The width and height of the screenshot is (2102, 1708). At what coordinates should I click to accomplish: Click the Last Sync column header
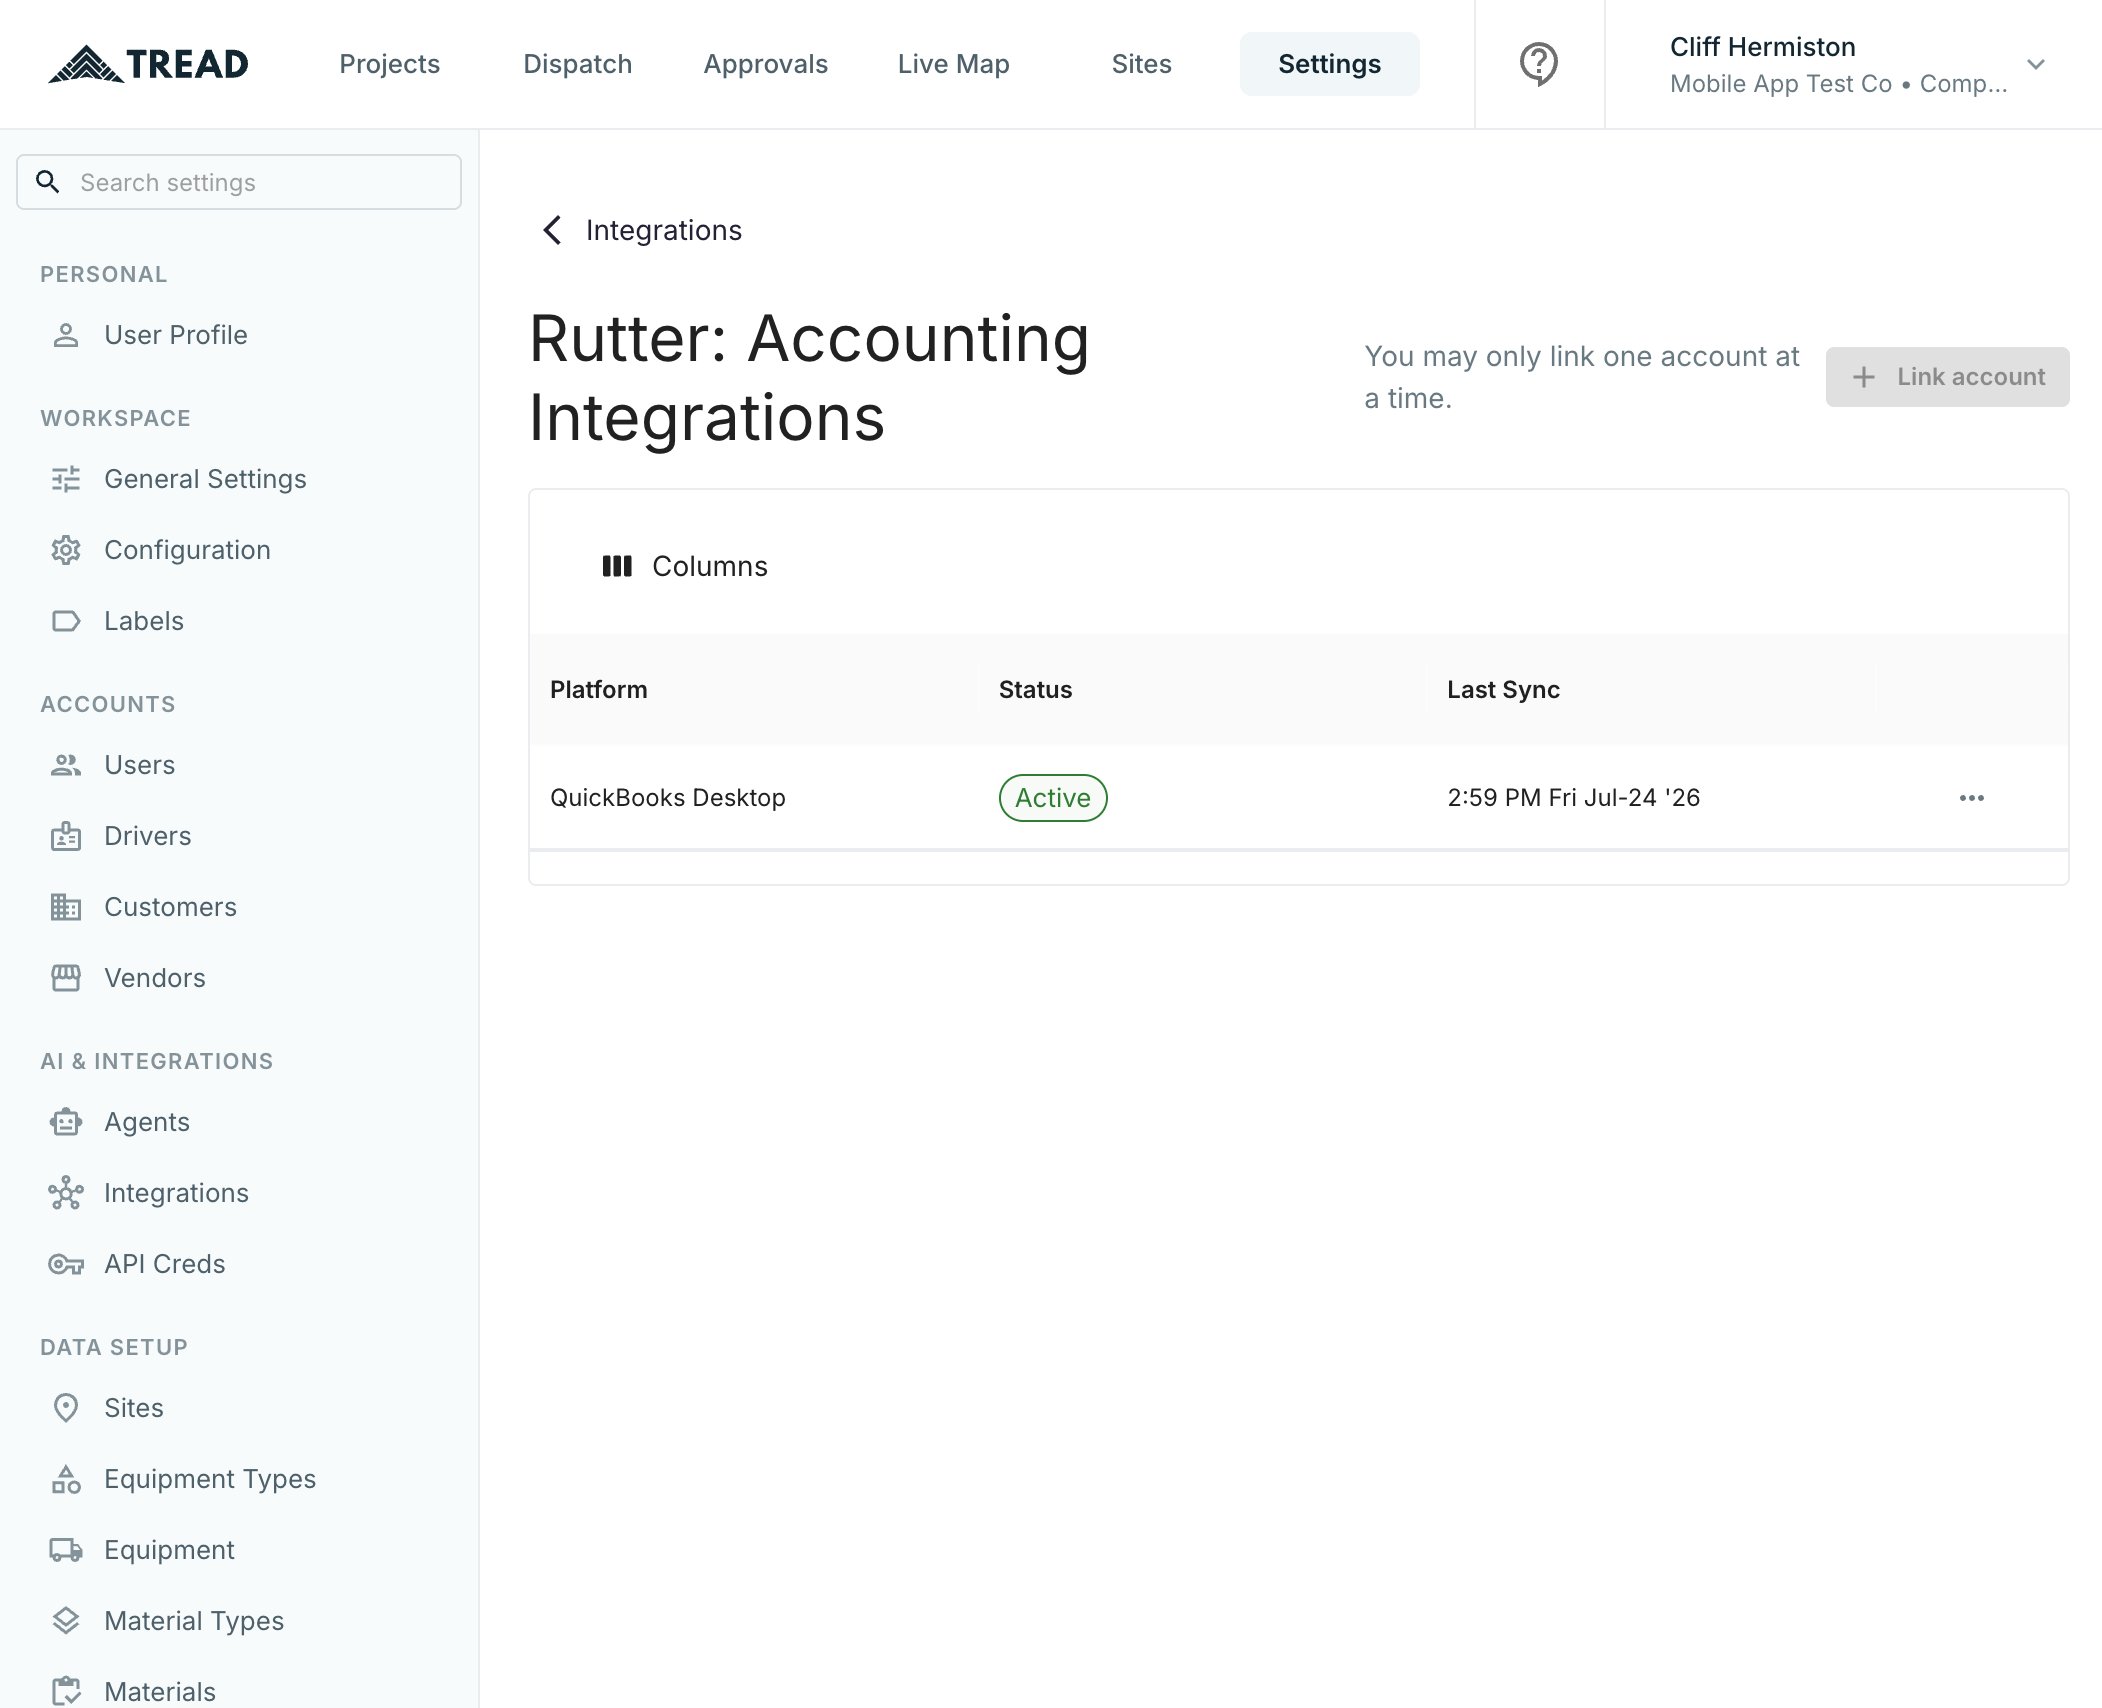coord(1651,690)
